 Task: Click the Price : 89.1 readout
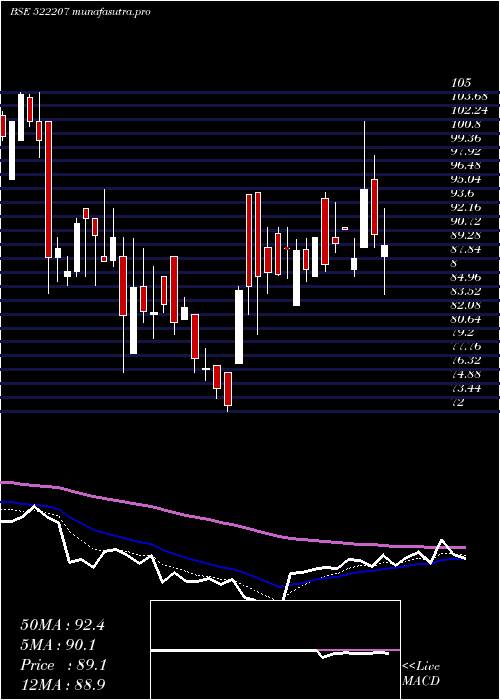coord(63,665)
